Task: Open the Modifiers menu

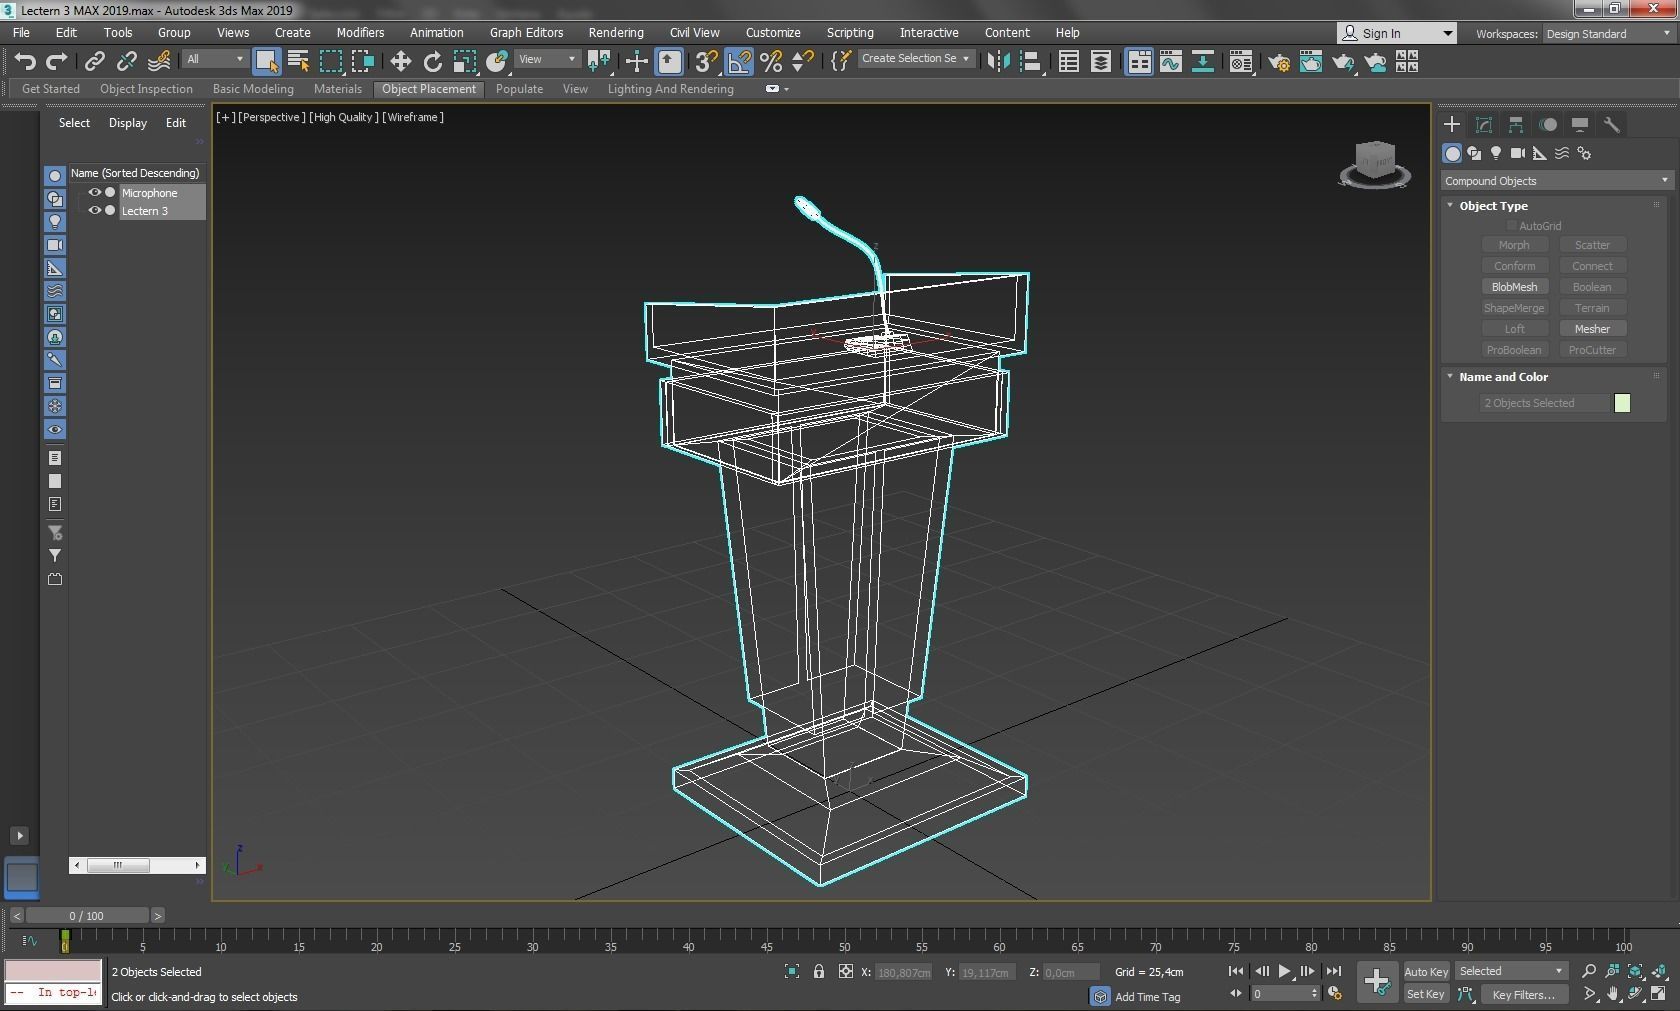Action: click(360, 33)
